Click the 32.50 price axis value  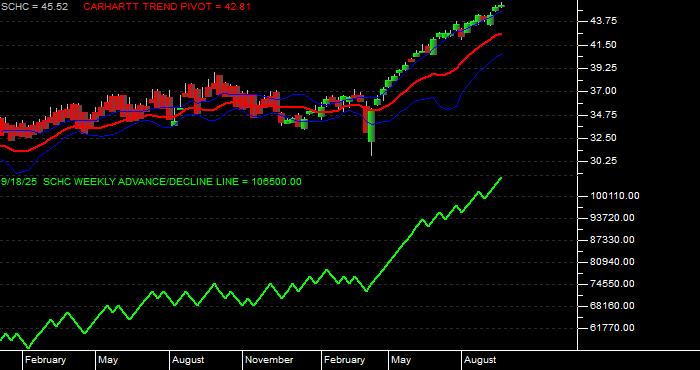click(x=603, y=138)
